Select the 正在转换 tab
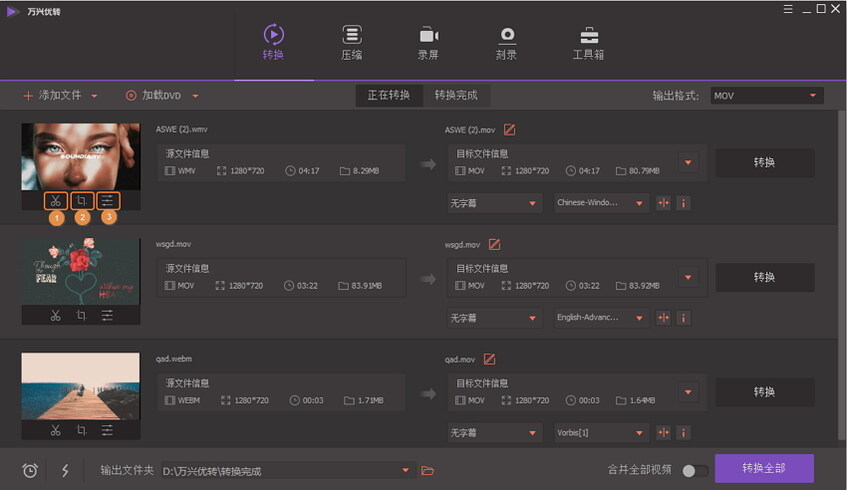 (389, 96)
